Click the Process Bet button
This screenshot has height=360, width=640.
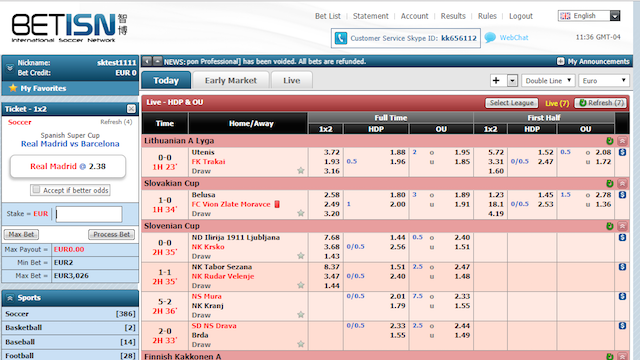[111, 234]
